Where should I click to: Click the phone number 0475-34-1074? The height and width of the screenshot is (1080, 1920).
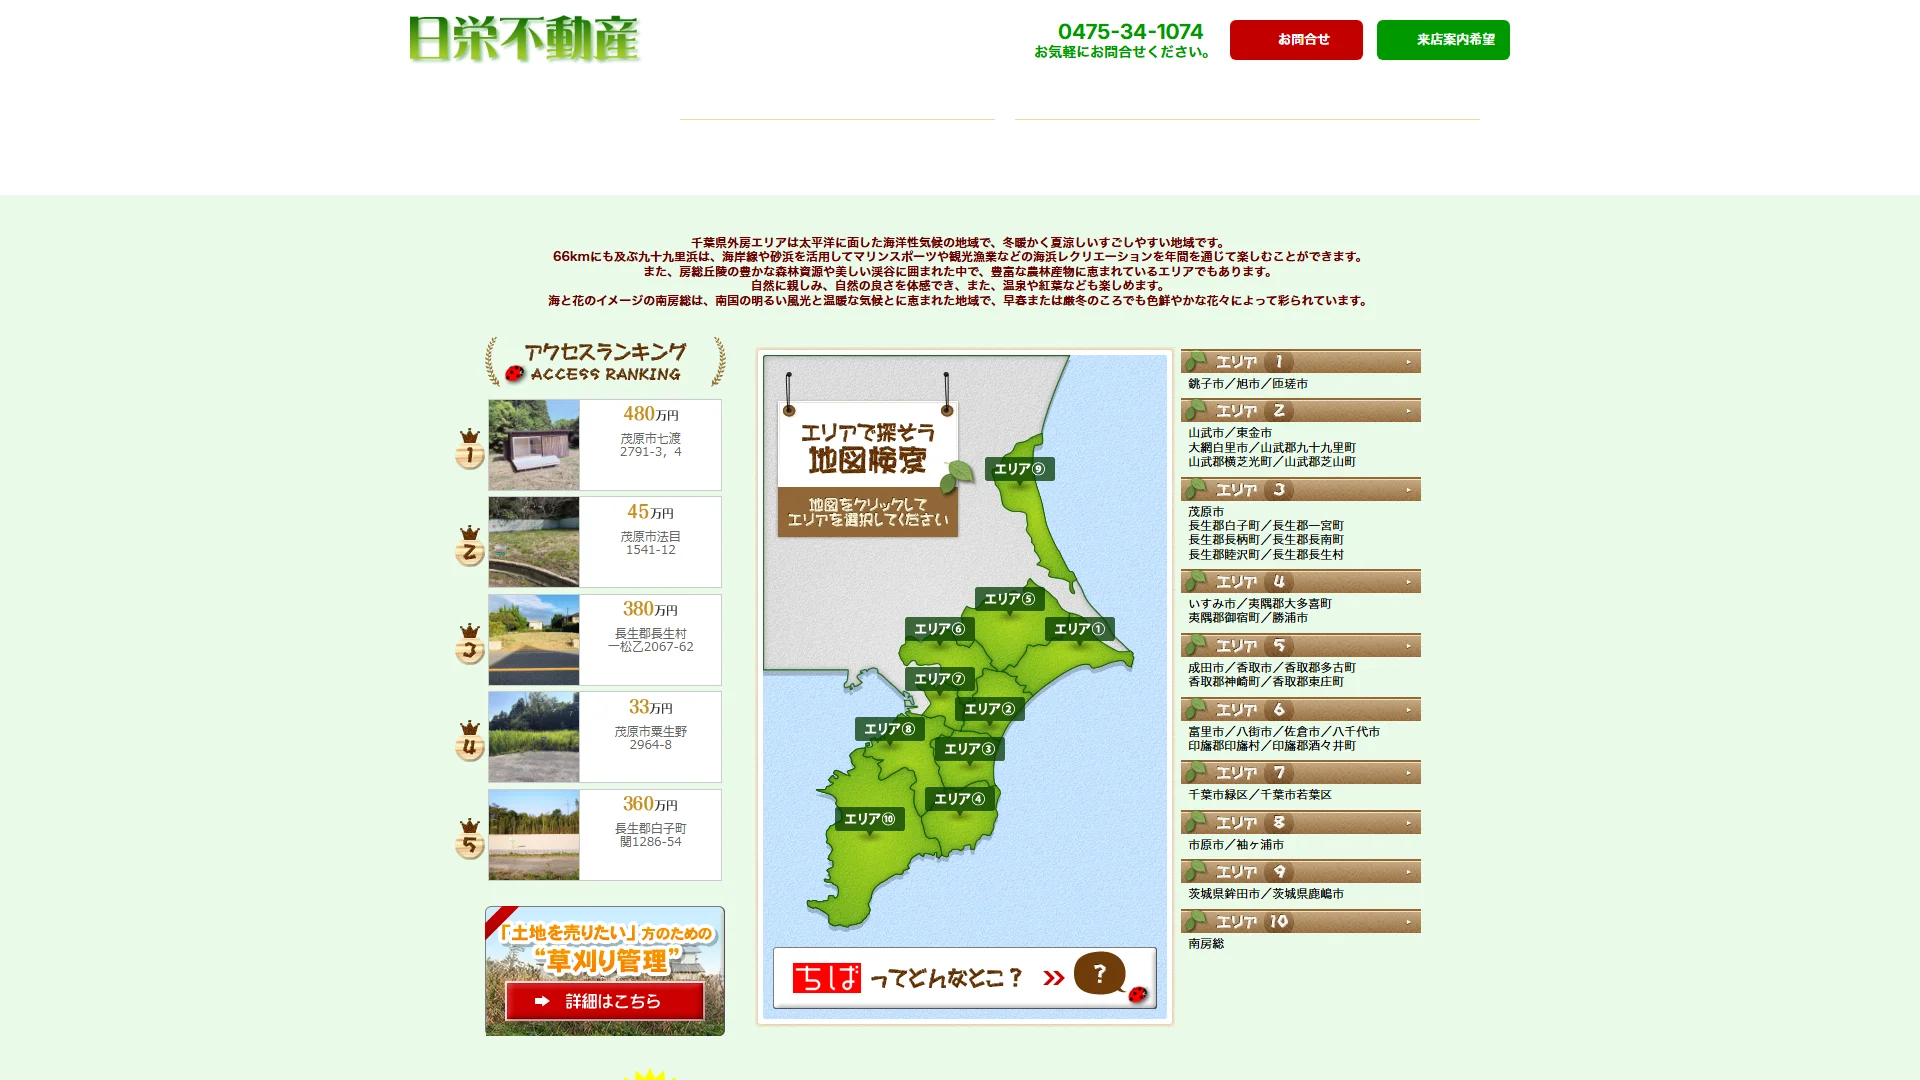click(1130, 32)
